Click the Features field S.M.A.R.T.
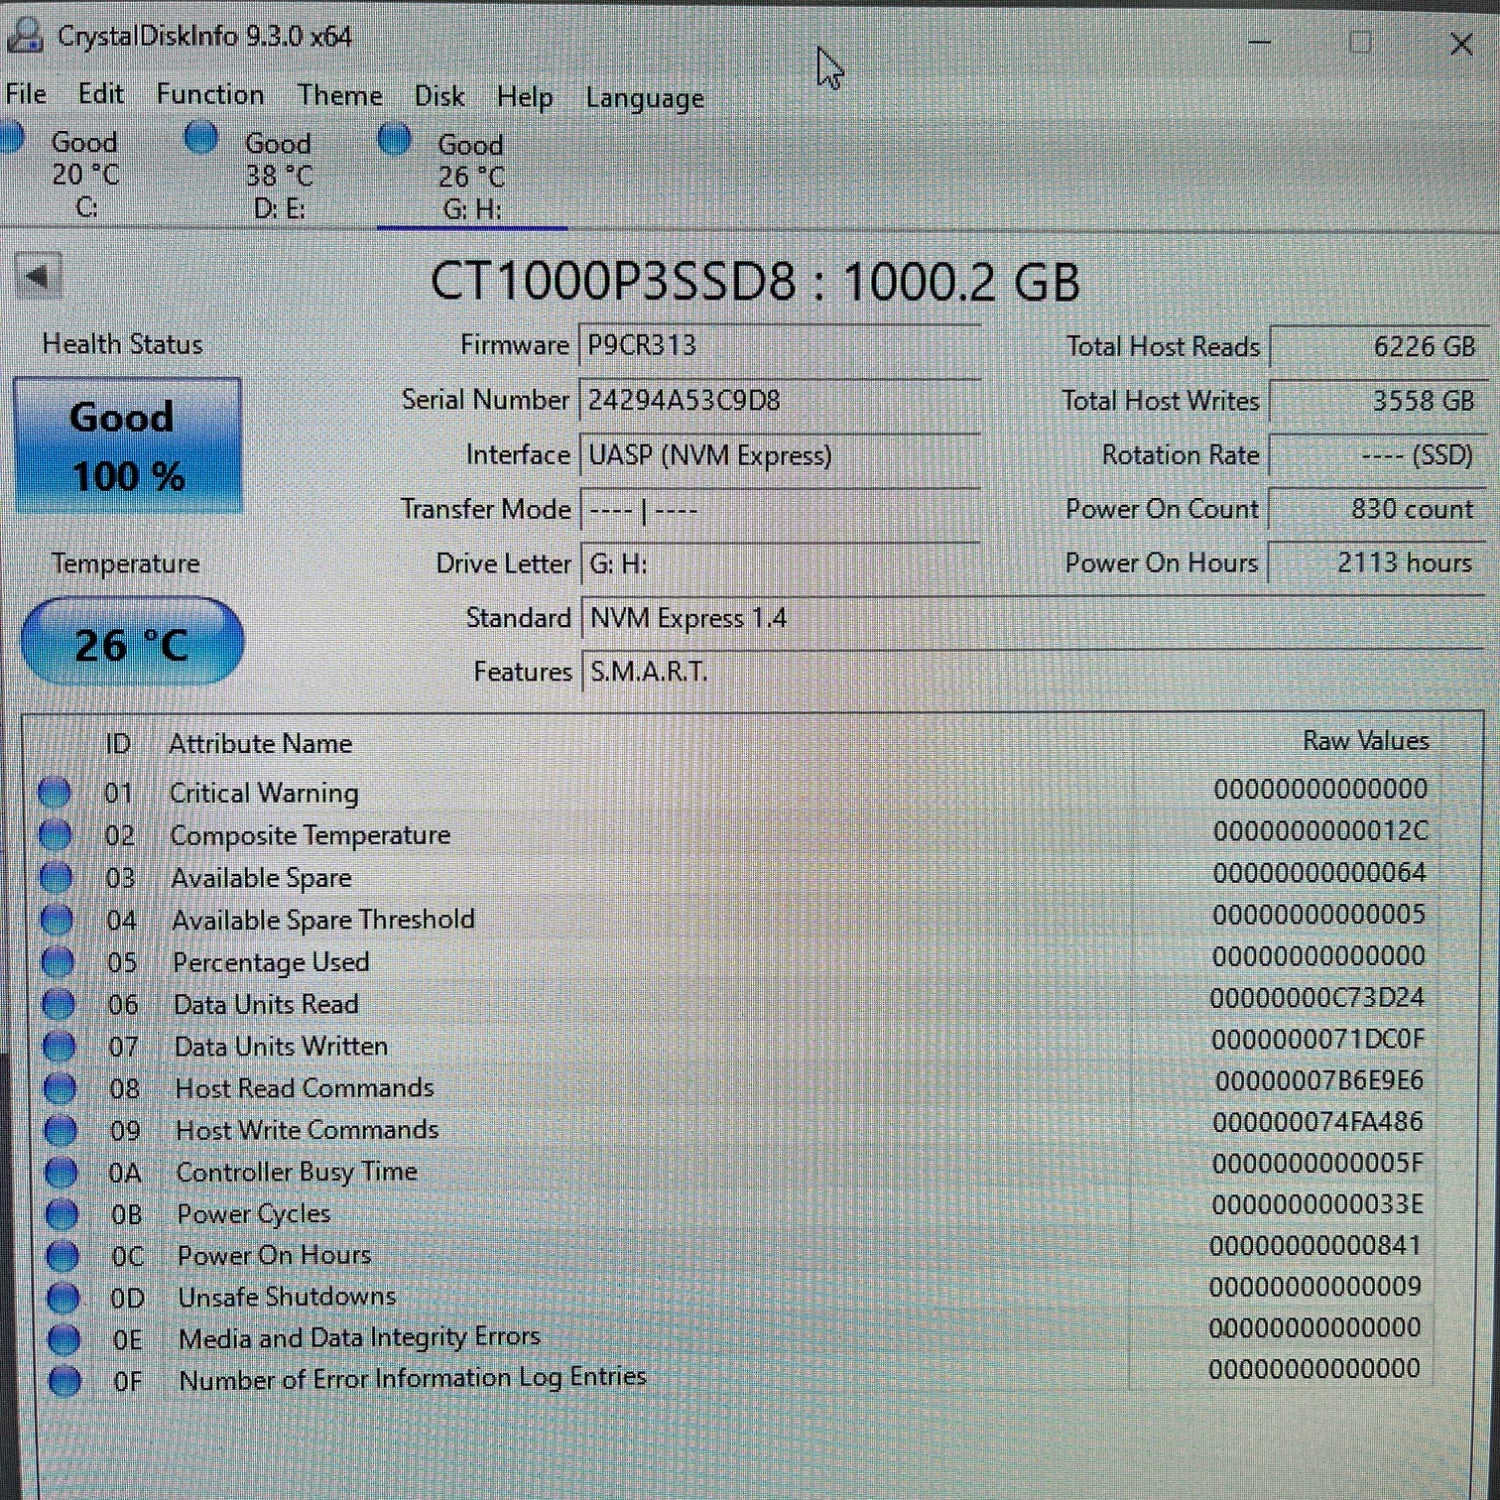Viewport: 1500px width, 1500px height. [1033, 672]
